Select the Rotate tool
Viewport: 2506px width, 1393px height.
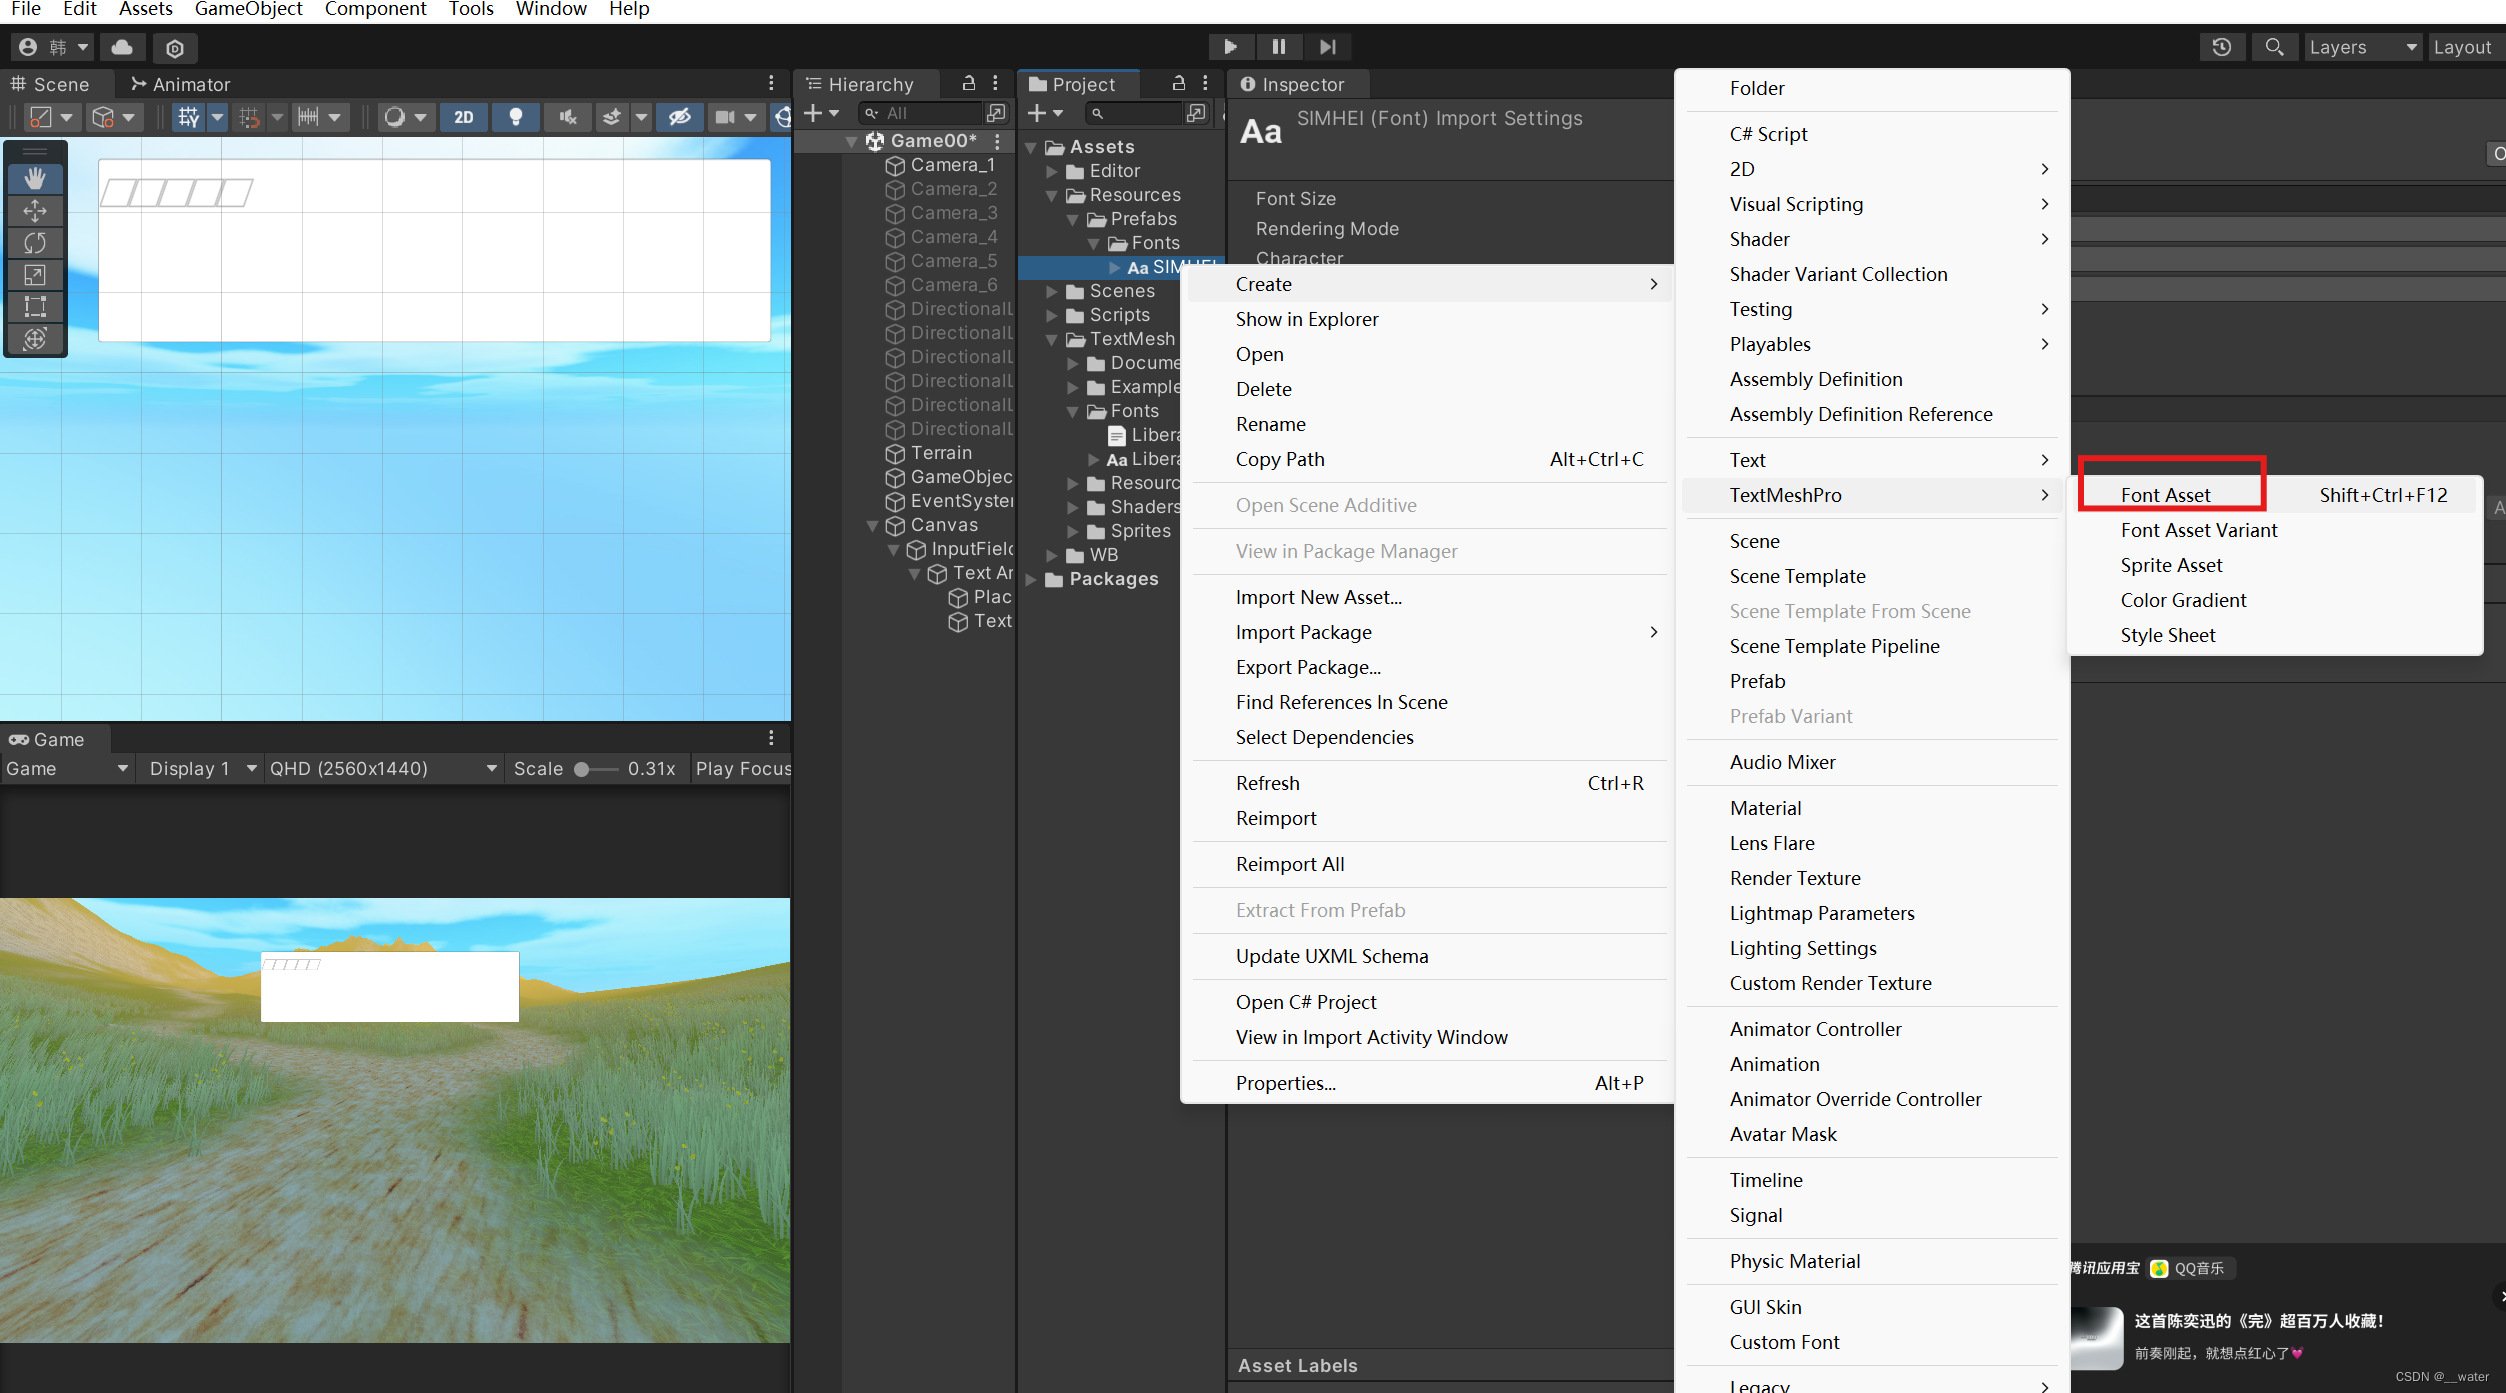pos(35,243)
